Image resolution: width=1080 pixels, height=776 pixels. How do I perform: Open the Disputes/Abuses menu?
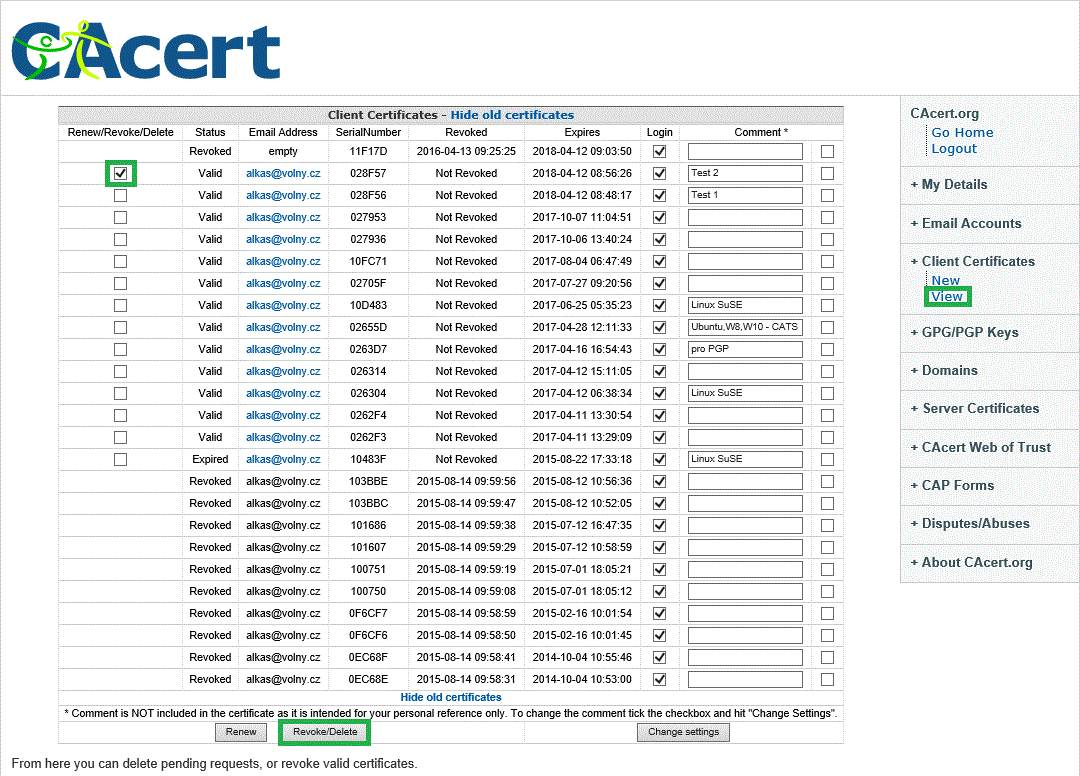click(975, 523)
